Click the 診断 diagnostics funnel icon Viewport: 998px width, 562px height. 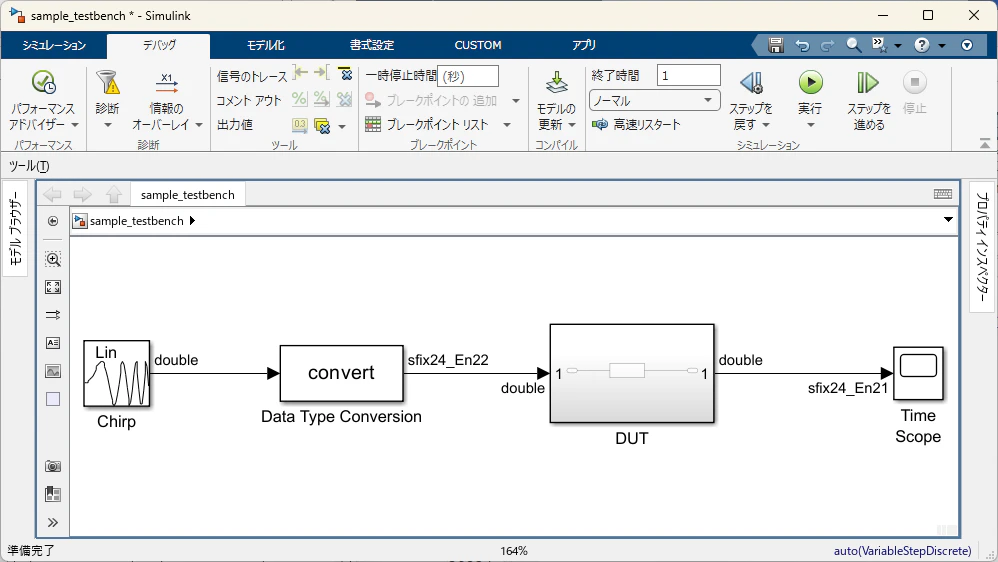[108, 83]
